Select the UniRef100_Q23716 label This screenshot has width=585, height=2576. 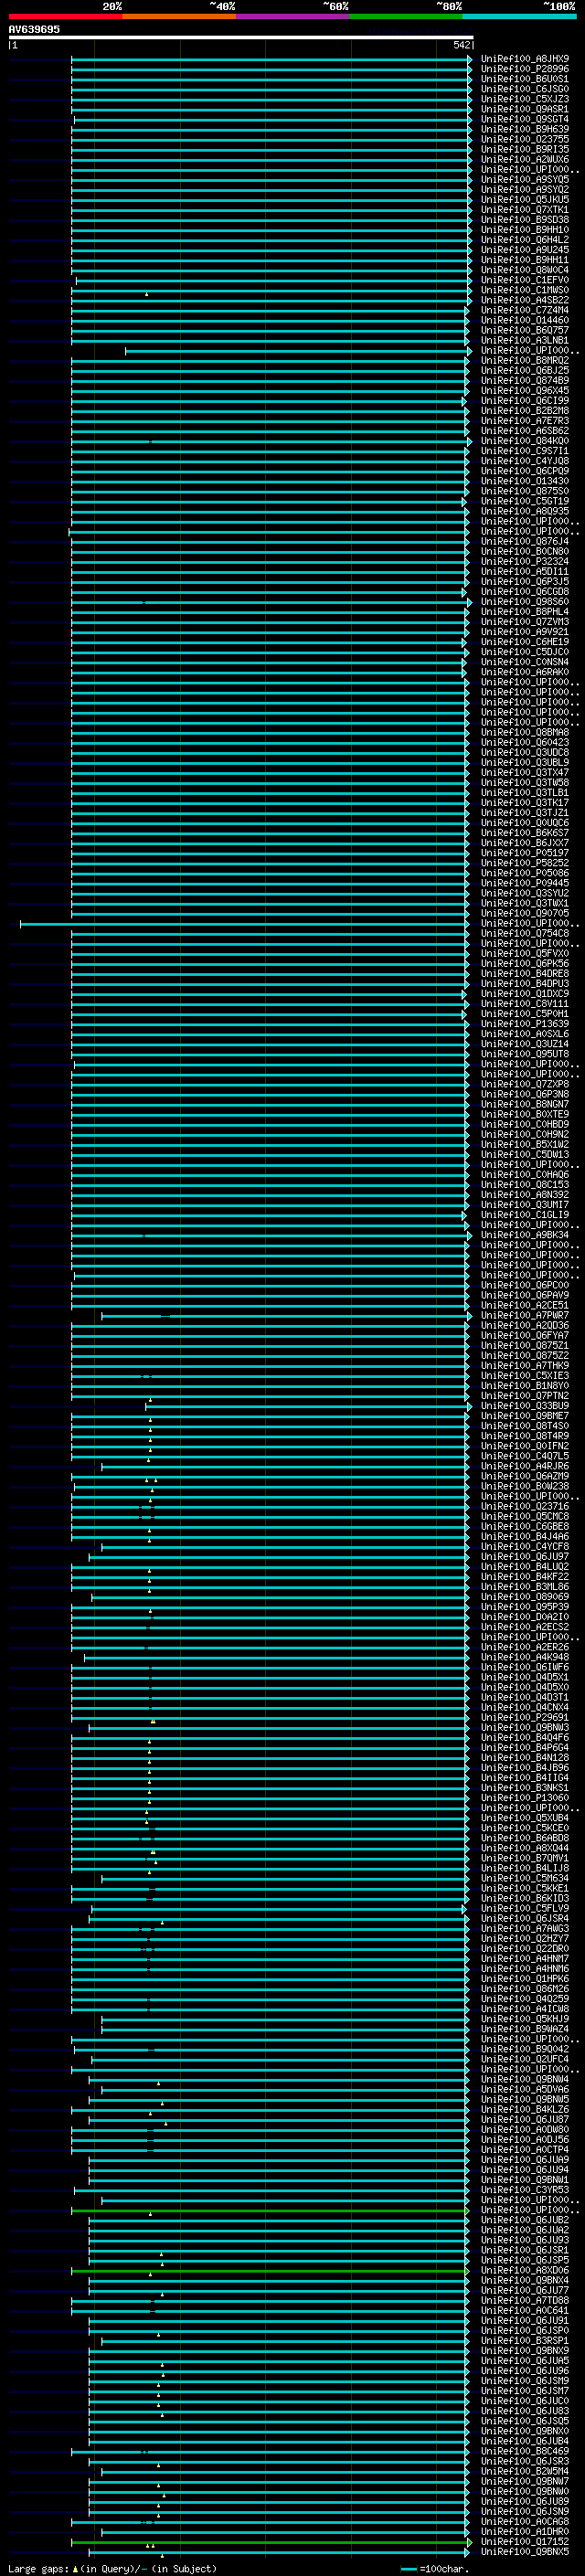click(x=524, y=1506)
